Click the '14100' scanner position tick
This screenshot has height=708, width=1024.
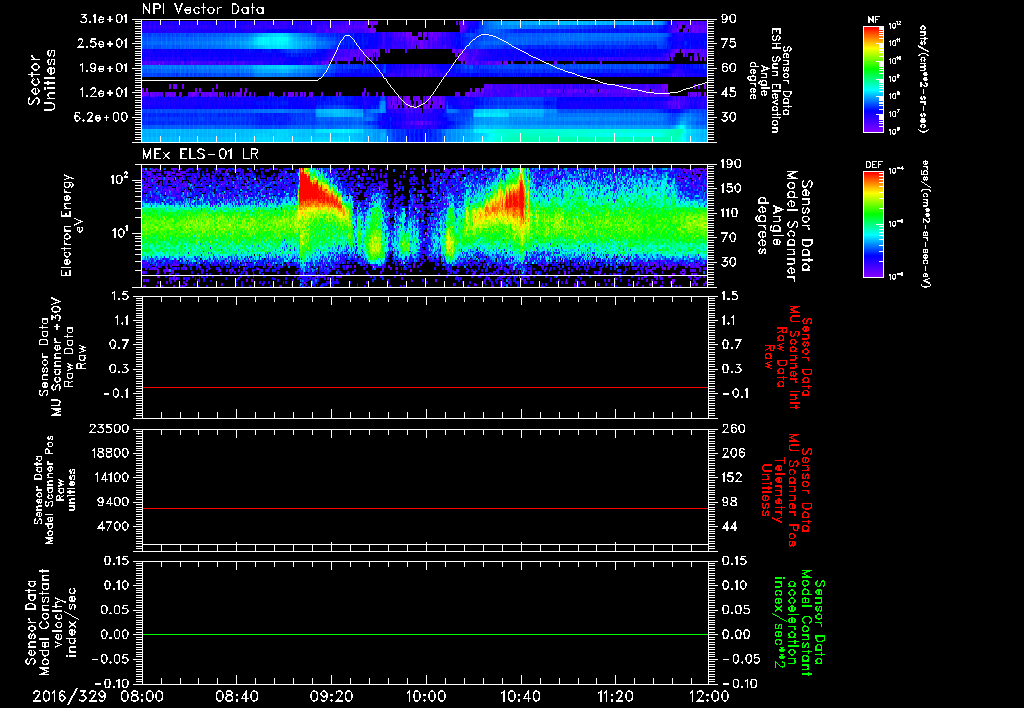tap(108, 477)
